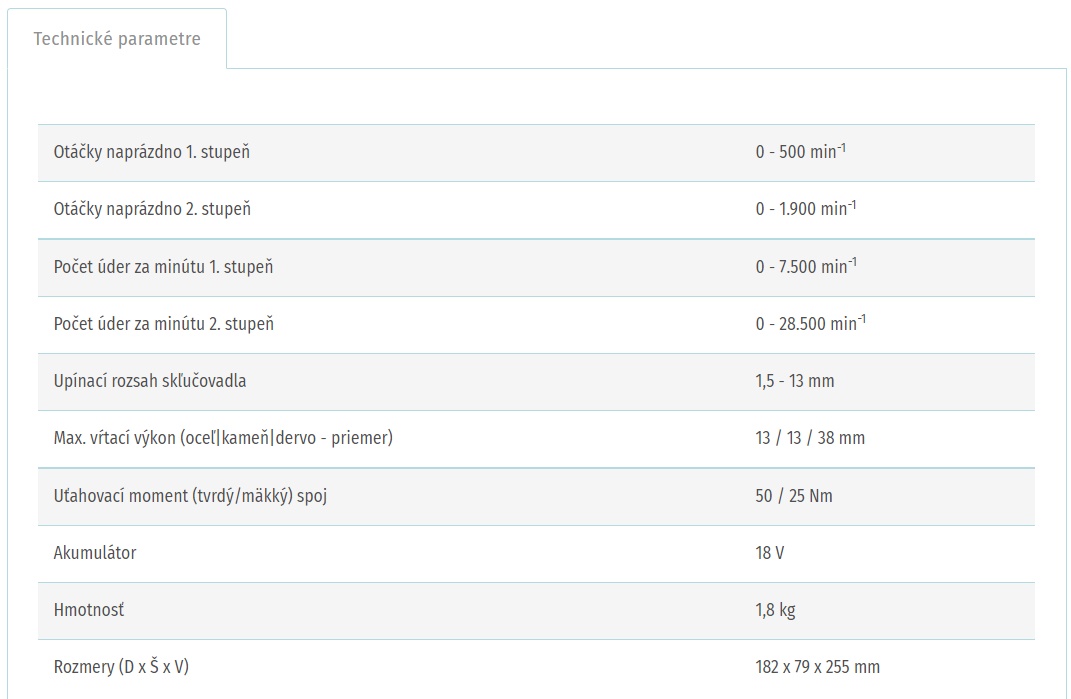Select the '1,8 kg' weight value
This screenshot has height=699, width=1071.
point(776,610)
